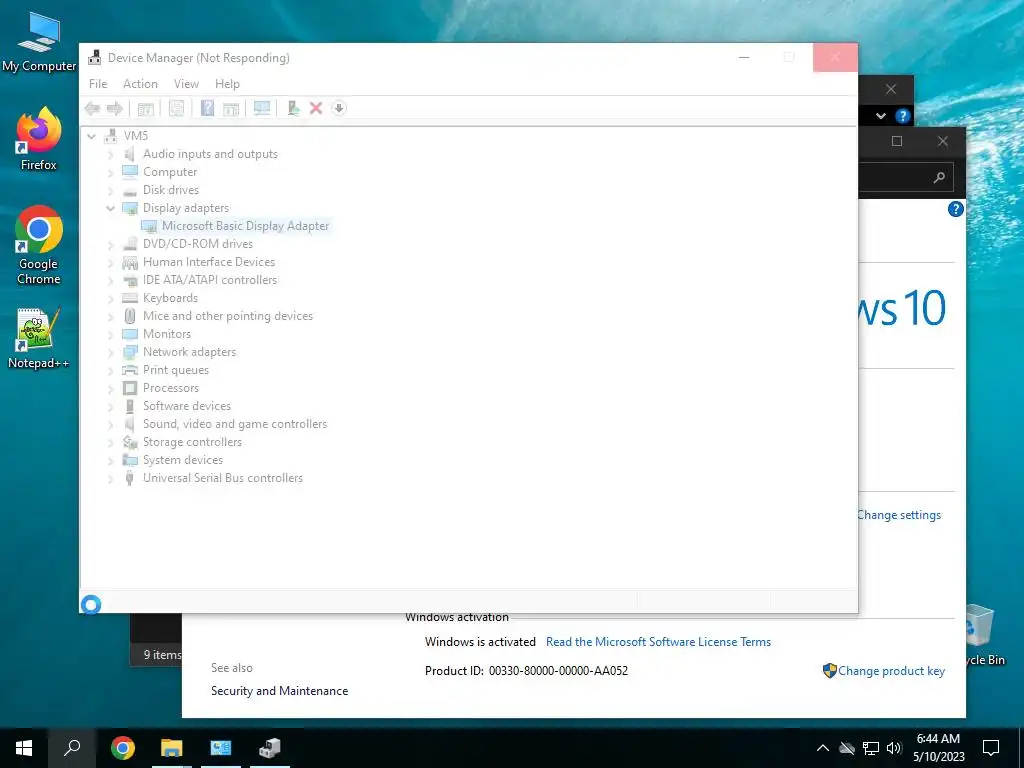This screenshot has width=1024, height=768.
Task: Select the Monitors category
Action: pyautogui.click(x=167, y=334)
